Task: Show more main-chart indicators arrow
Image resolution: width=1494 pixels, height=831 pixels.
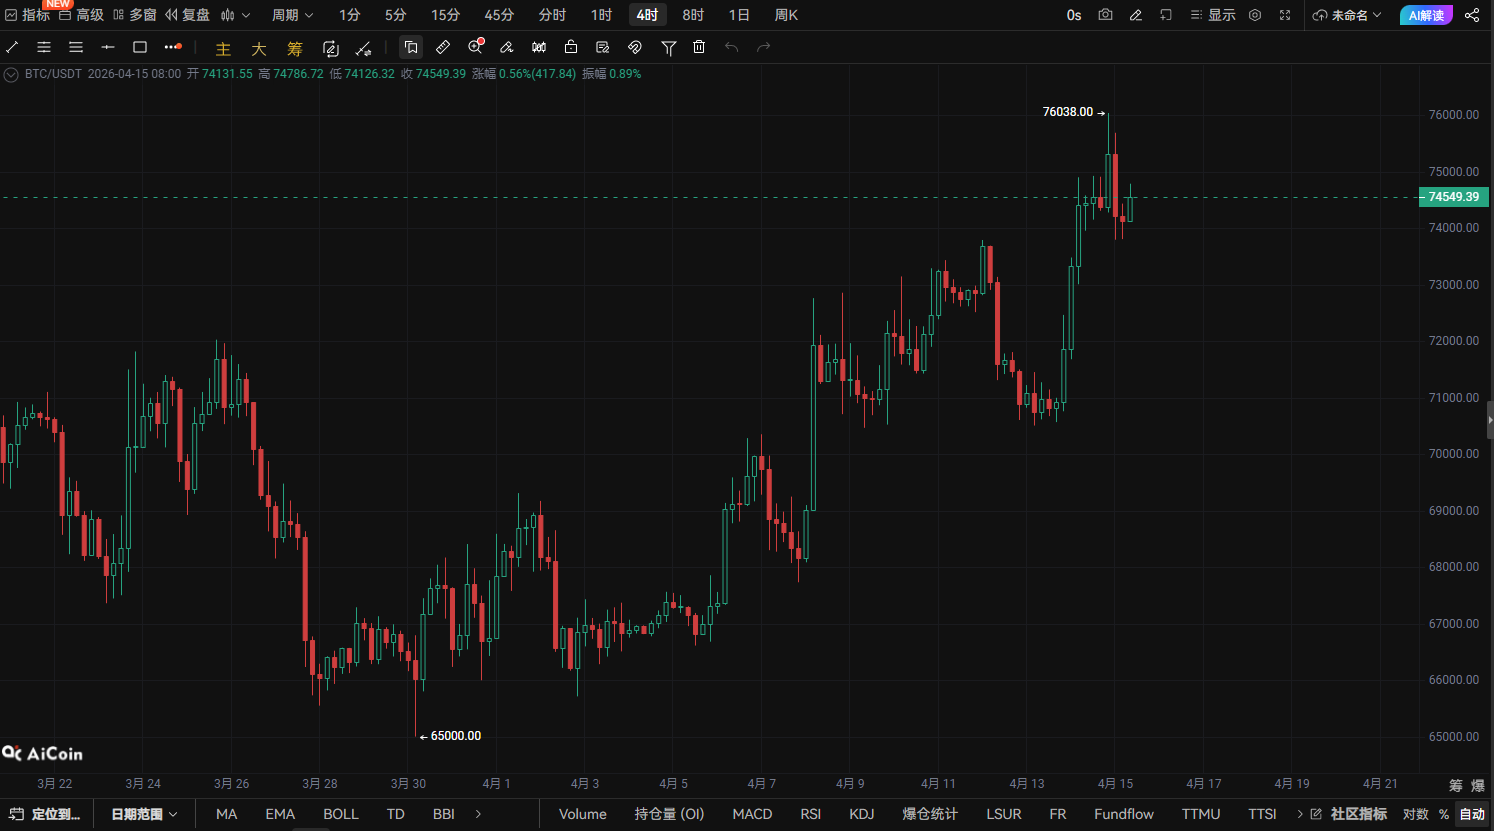Action: pos(479,814)
